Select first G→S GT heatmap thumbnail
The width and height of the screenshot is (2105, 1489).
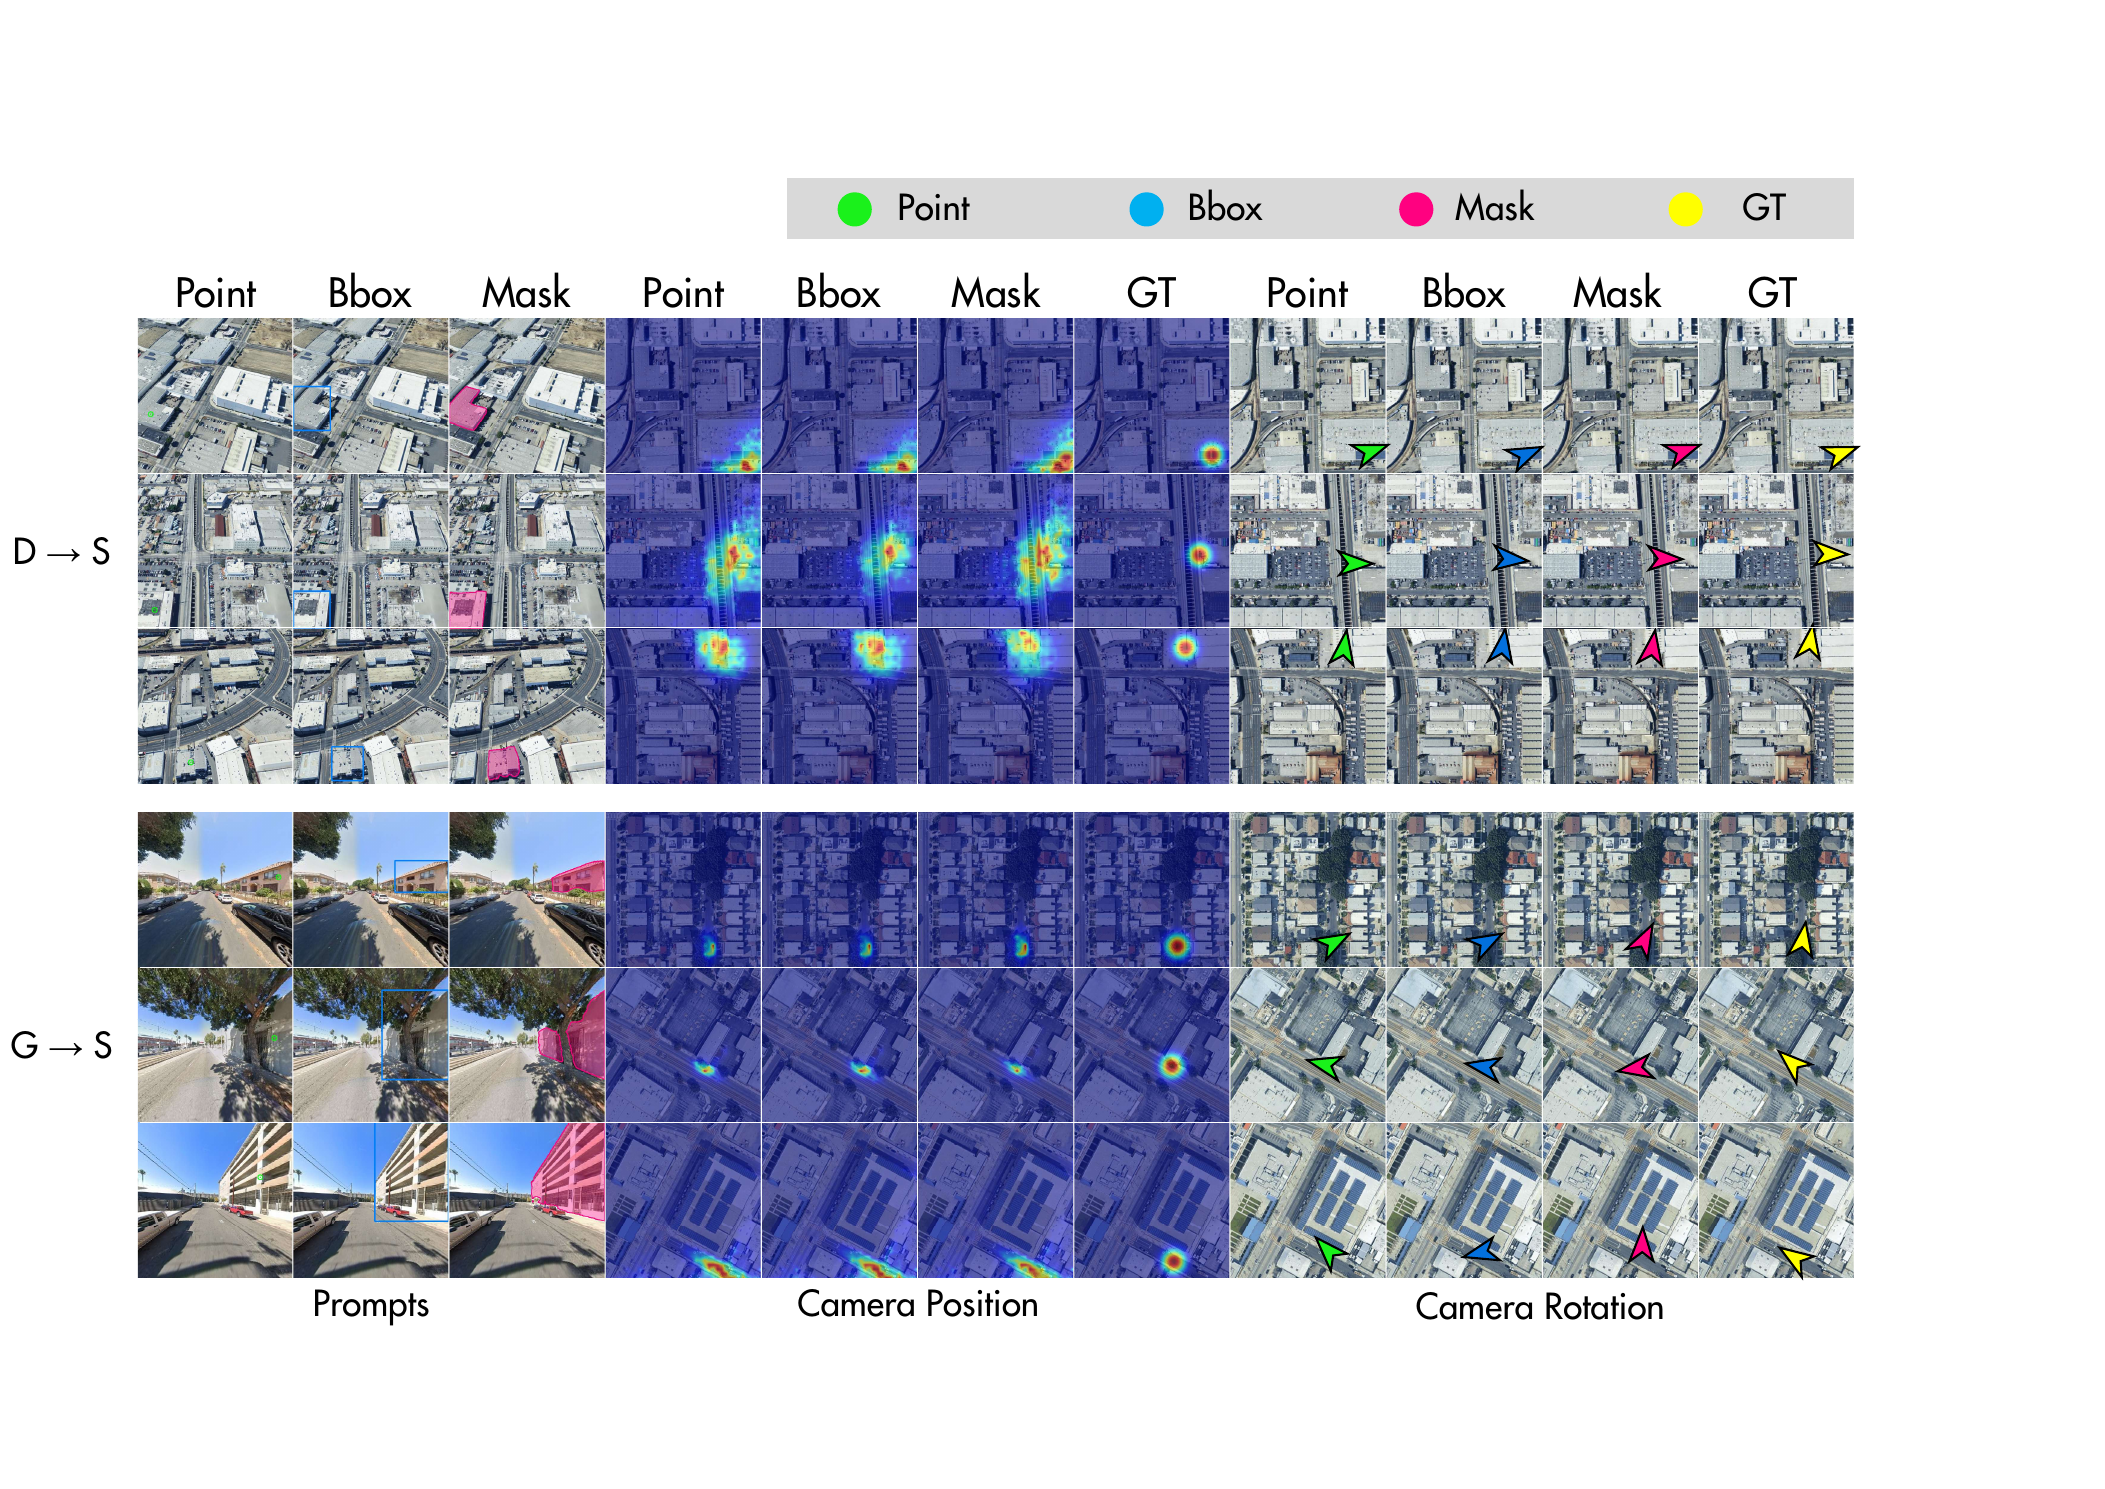1151,889
